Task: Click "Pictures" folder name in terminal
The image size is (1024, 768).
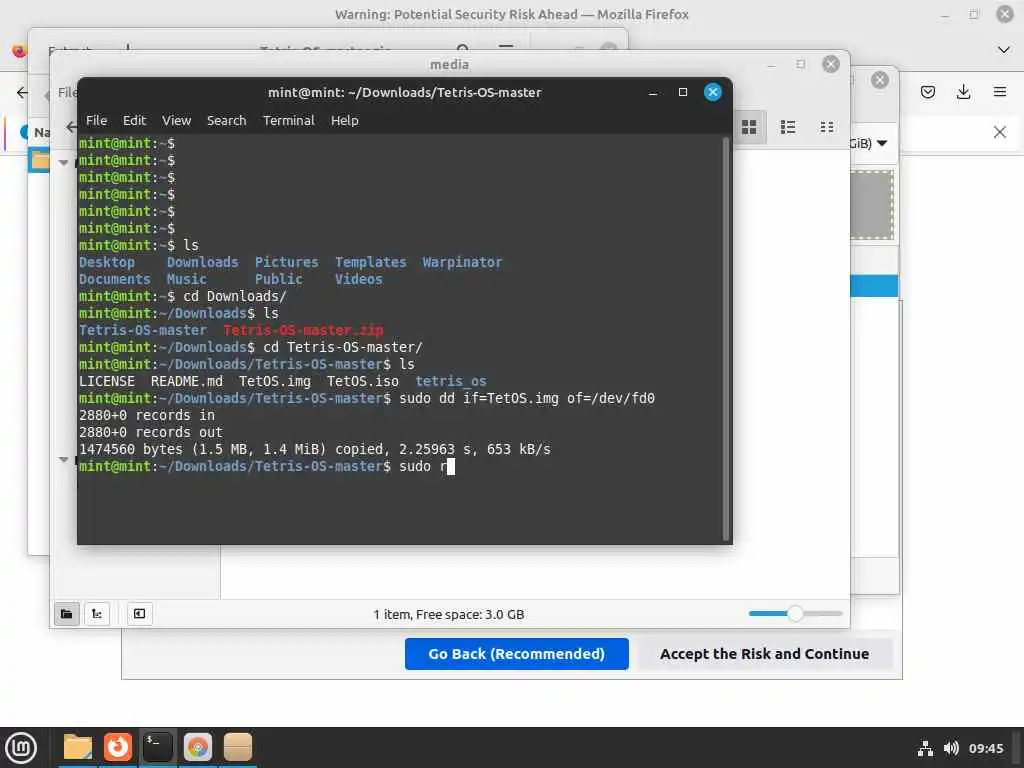Action: click(x=287, y=263)
